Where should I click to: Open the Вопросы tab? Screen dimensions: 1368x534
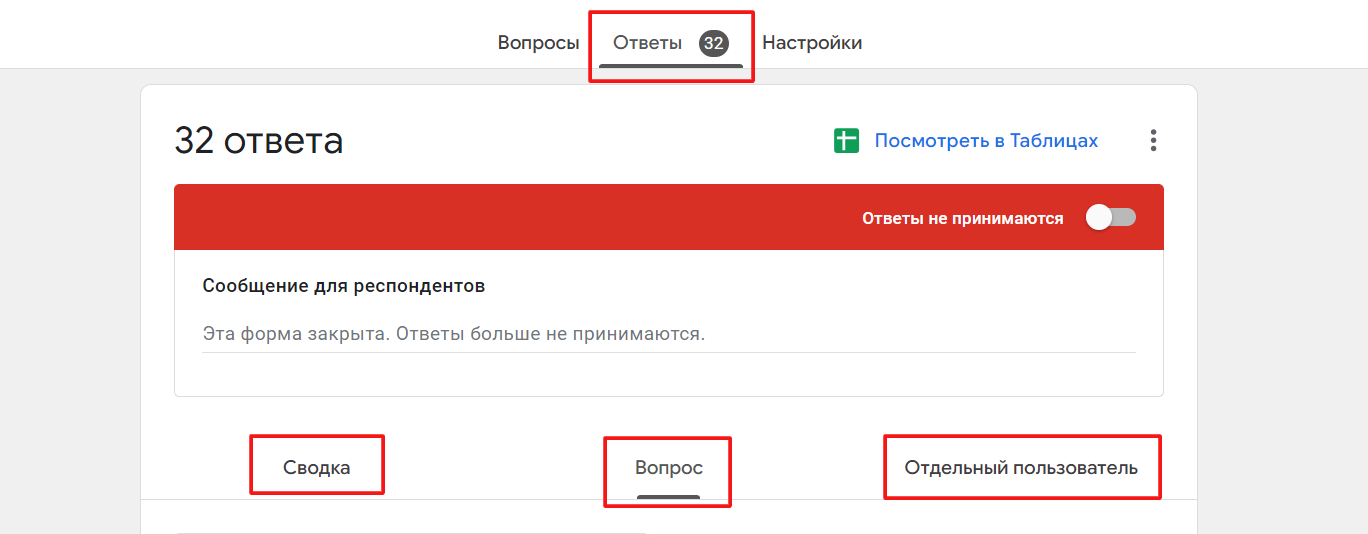538,43
